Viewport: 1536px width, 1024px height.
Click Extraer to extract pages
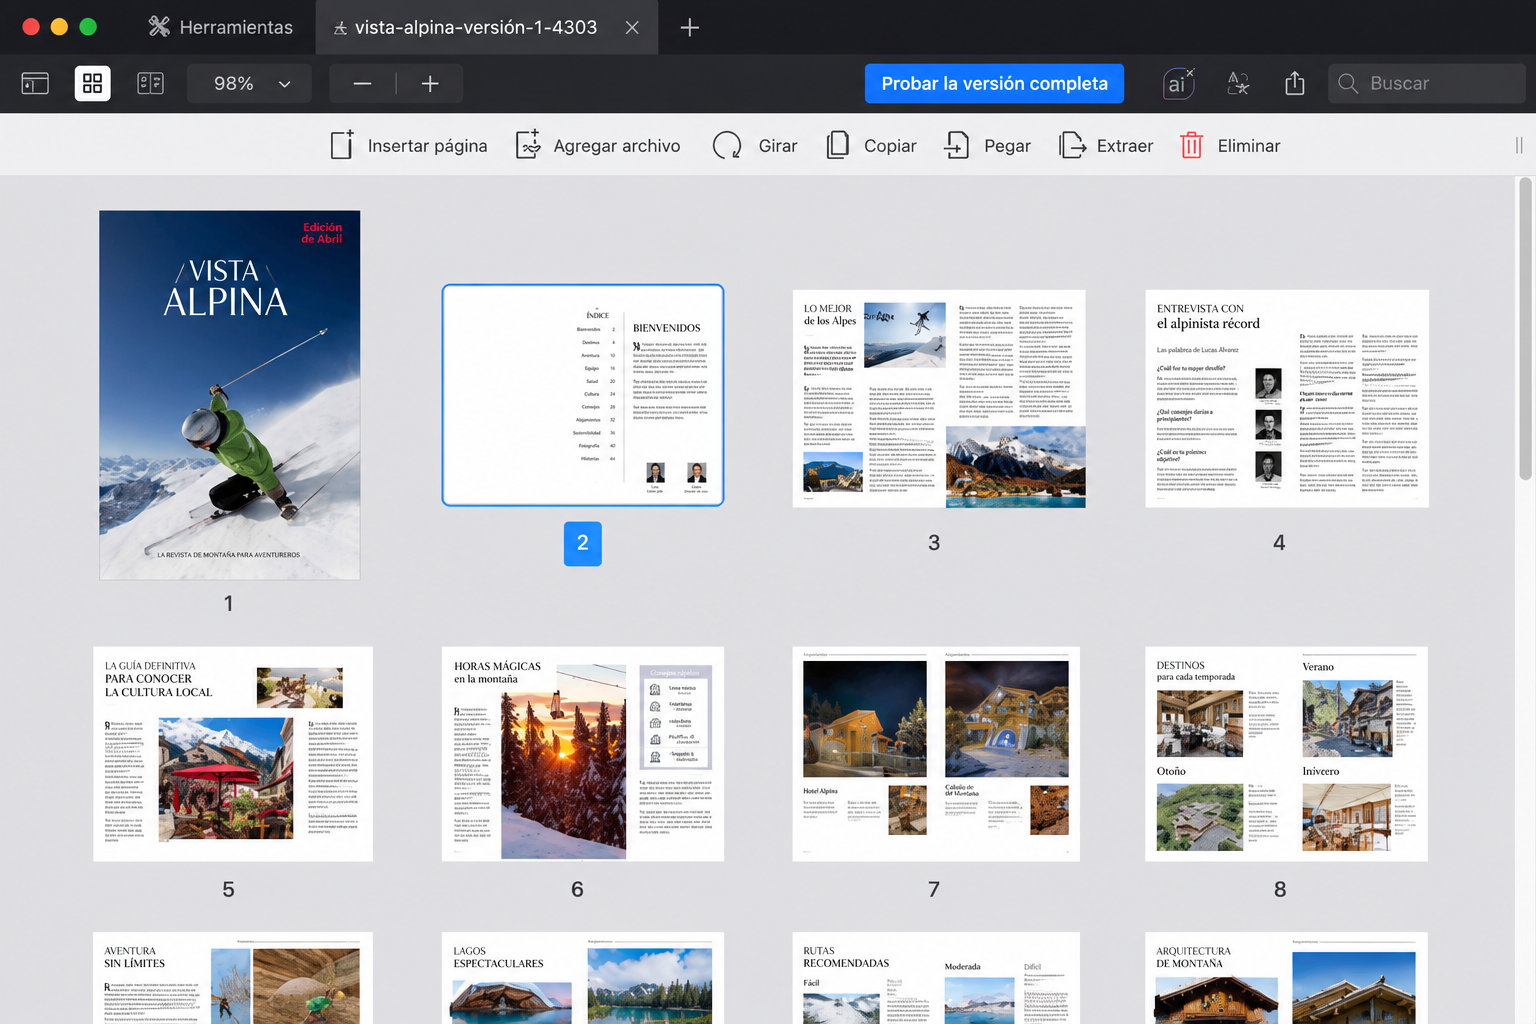pos(1106,146)
